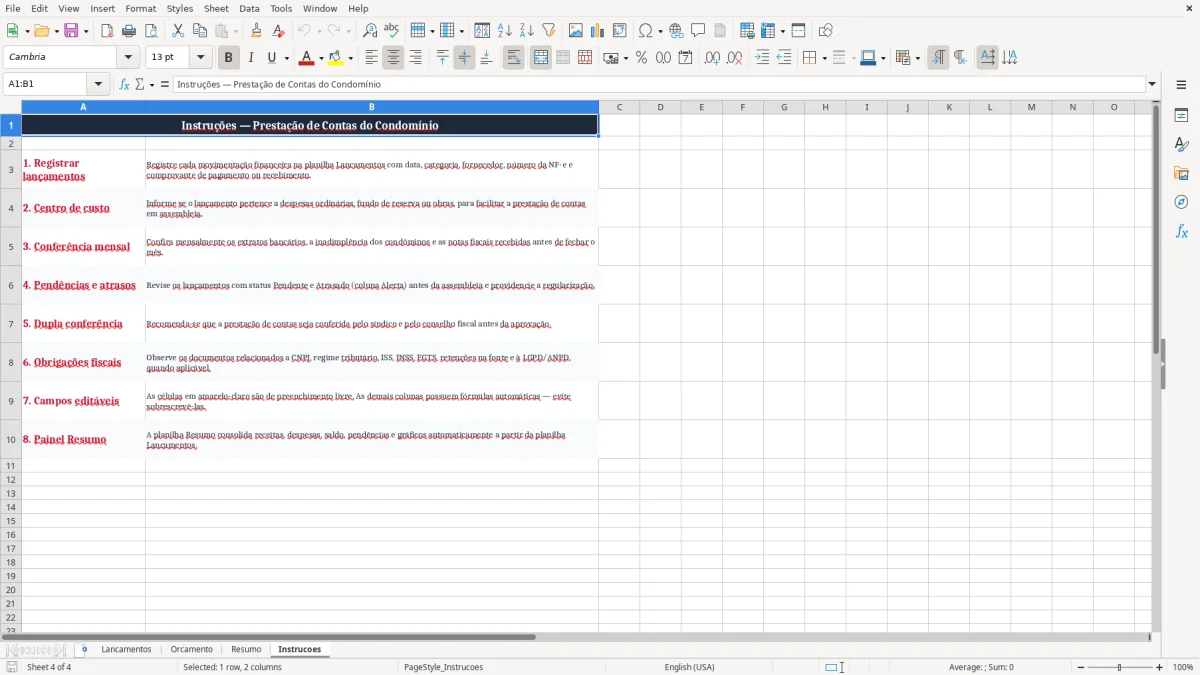1200x675 pixels.
Task: Toggle Wrap Text
Action: coord(514,58)
